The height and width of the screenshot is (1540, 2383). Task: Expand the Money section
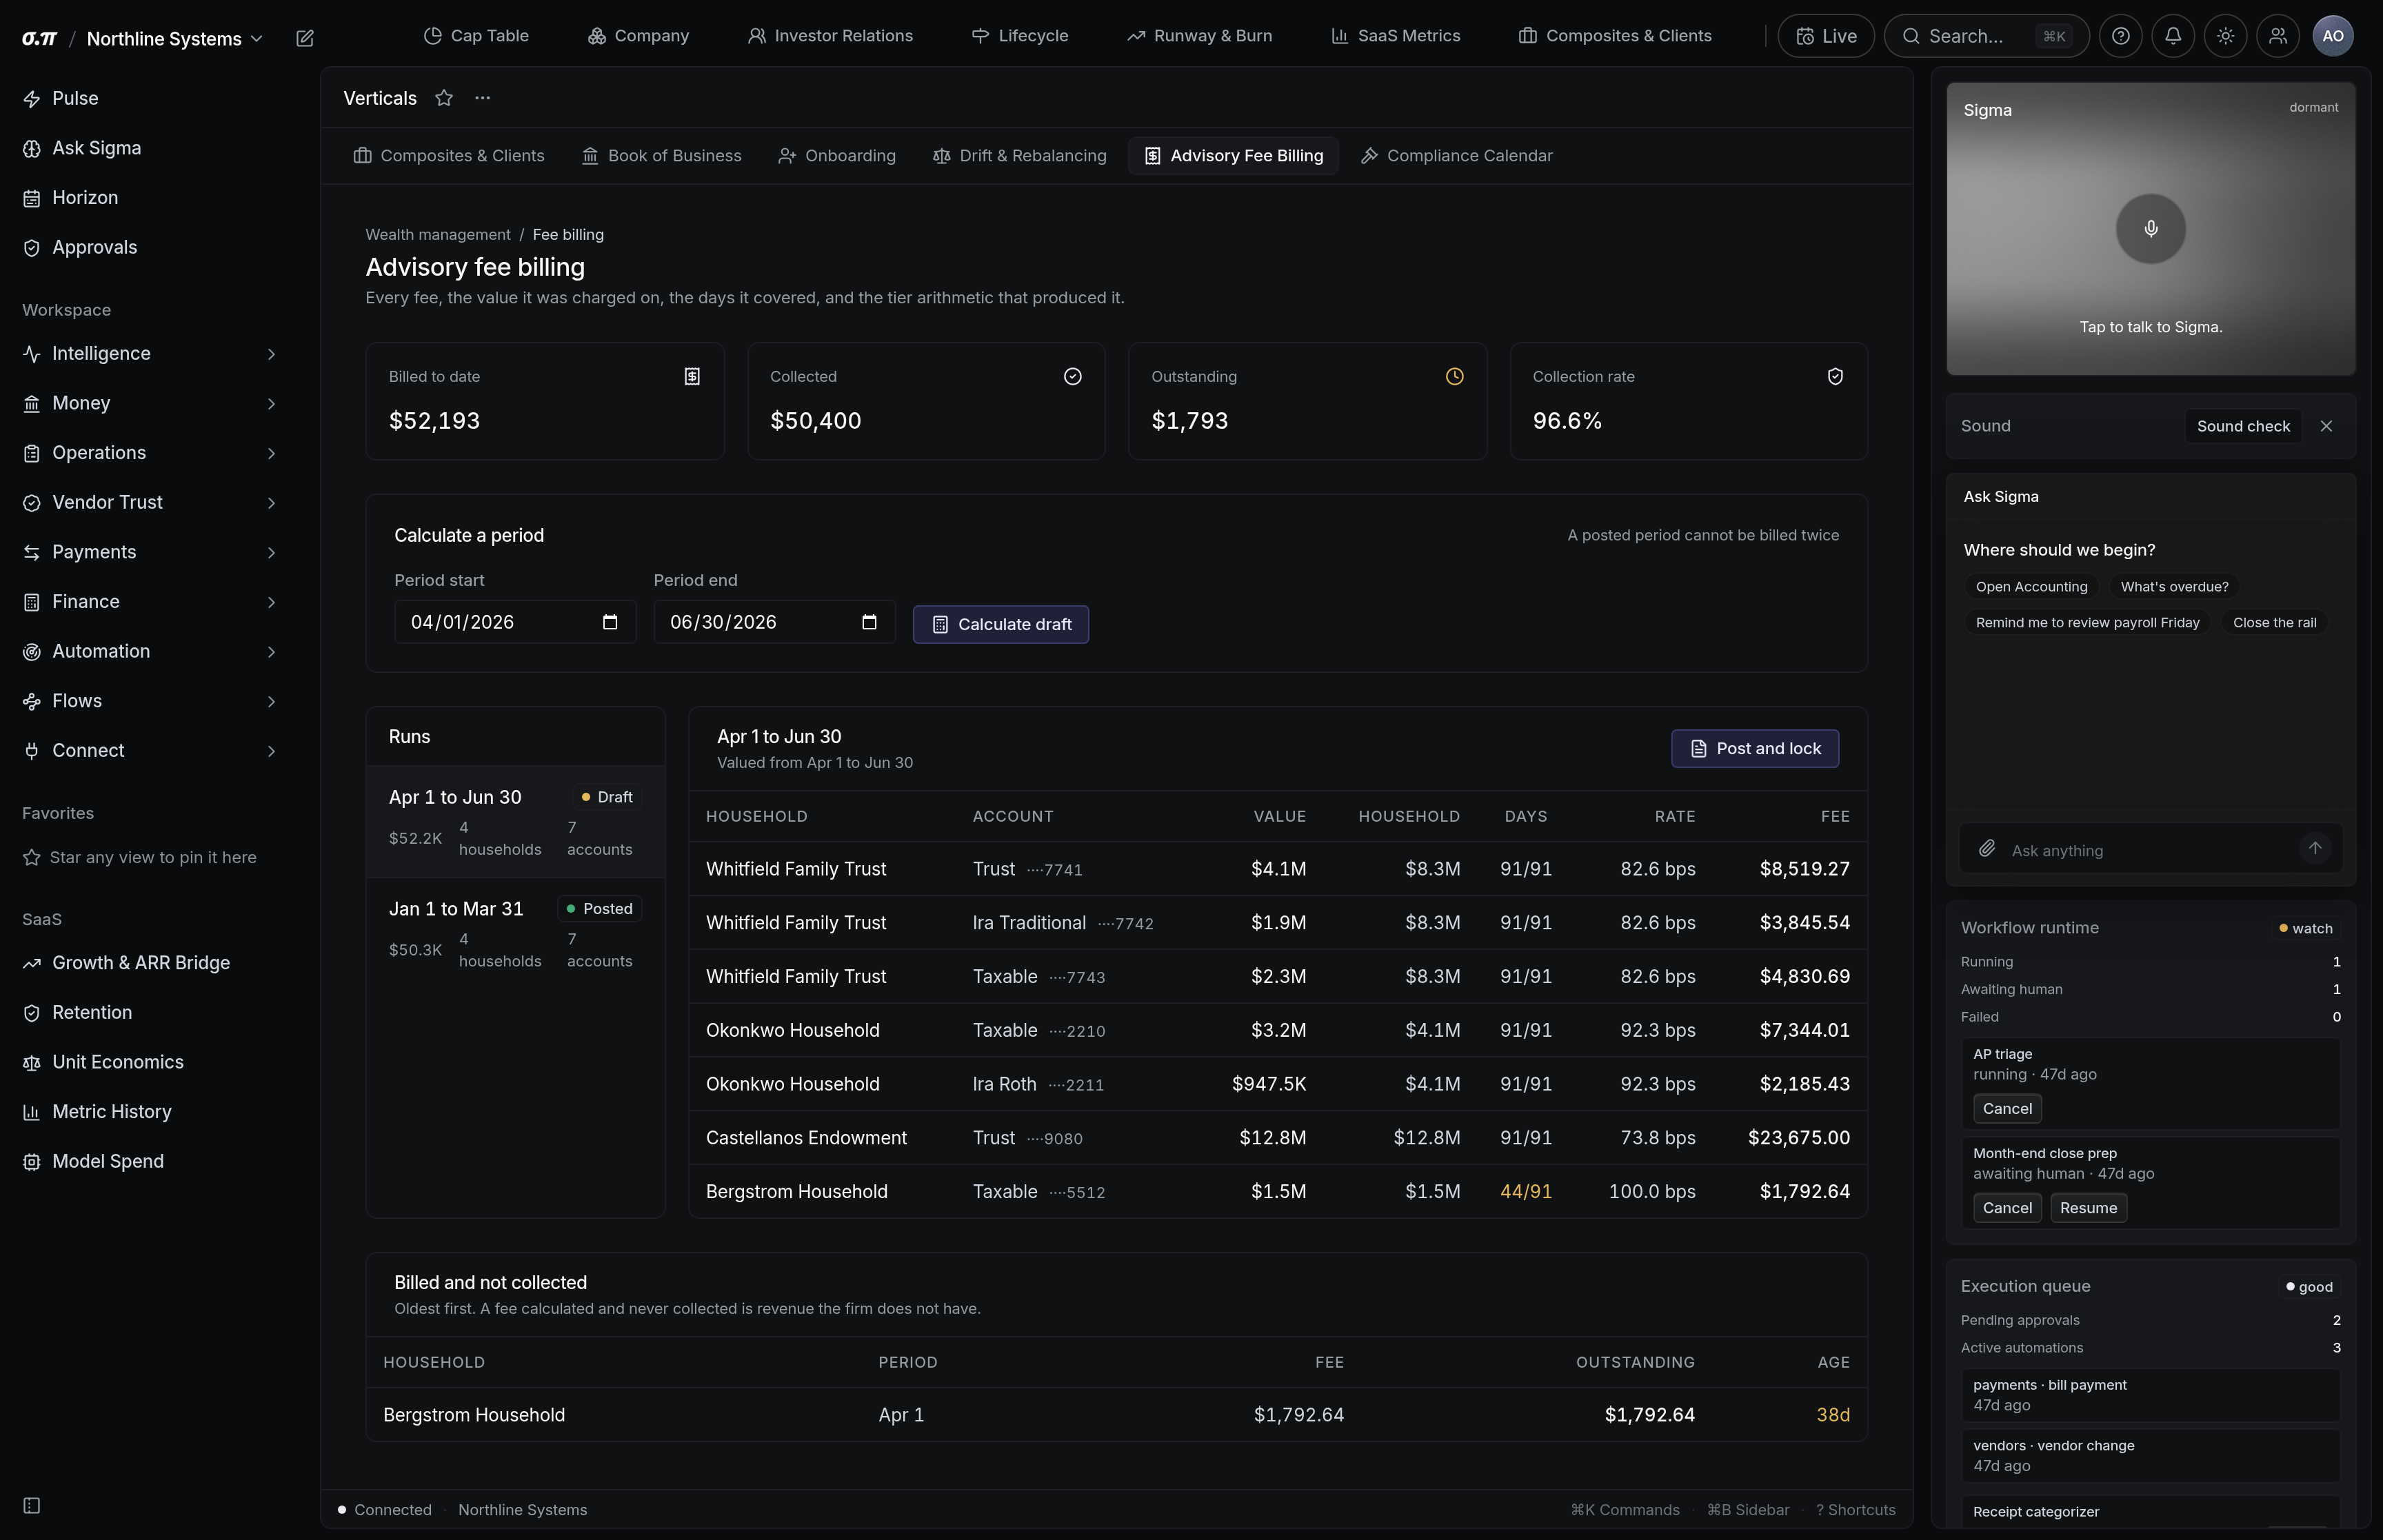150,403
